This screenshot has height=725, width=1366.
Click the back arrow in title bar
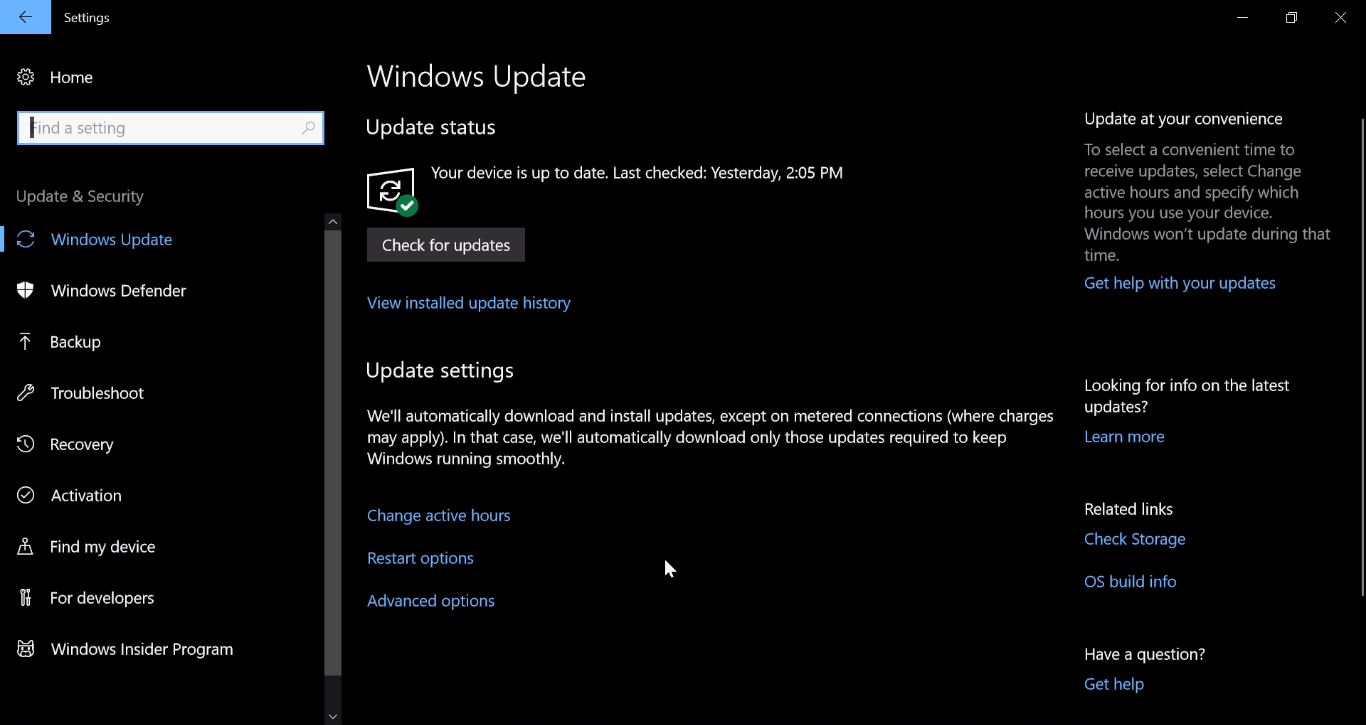[25, 17]
